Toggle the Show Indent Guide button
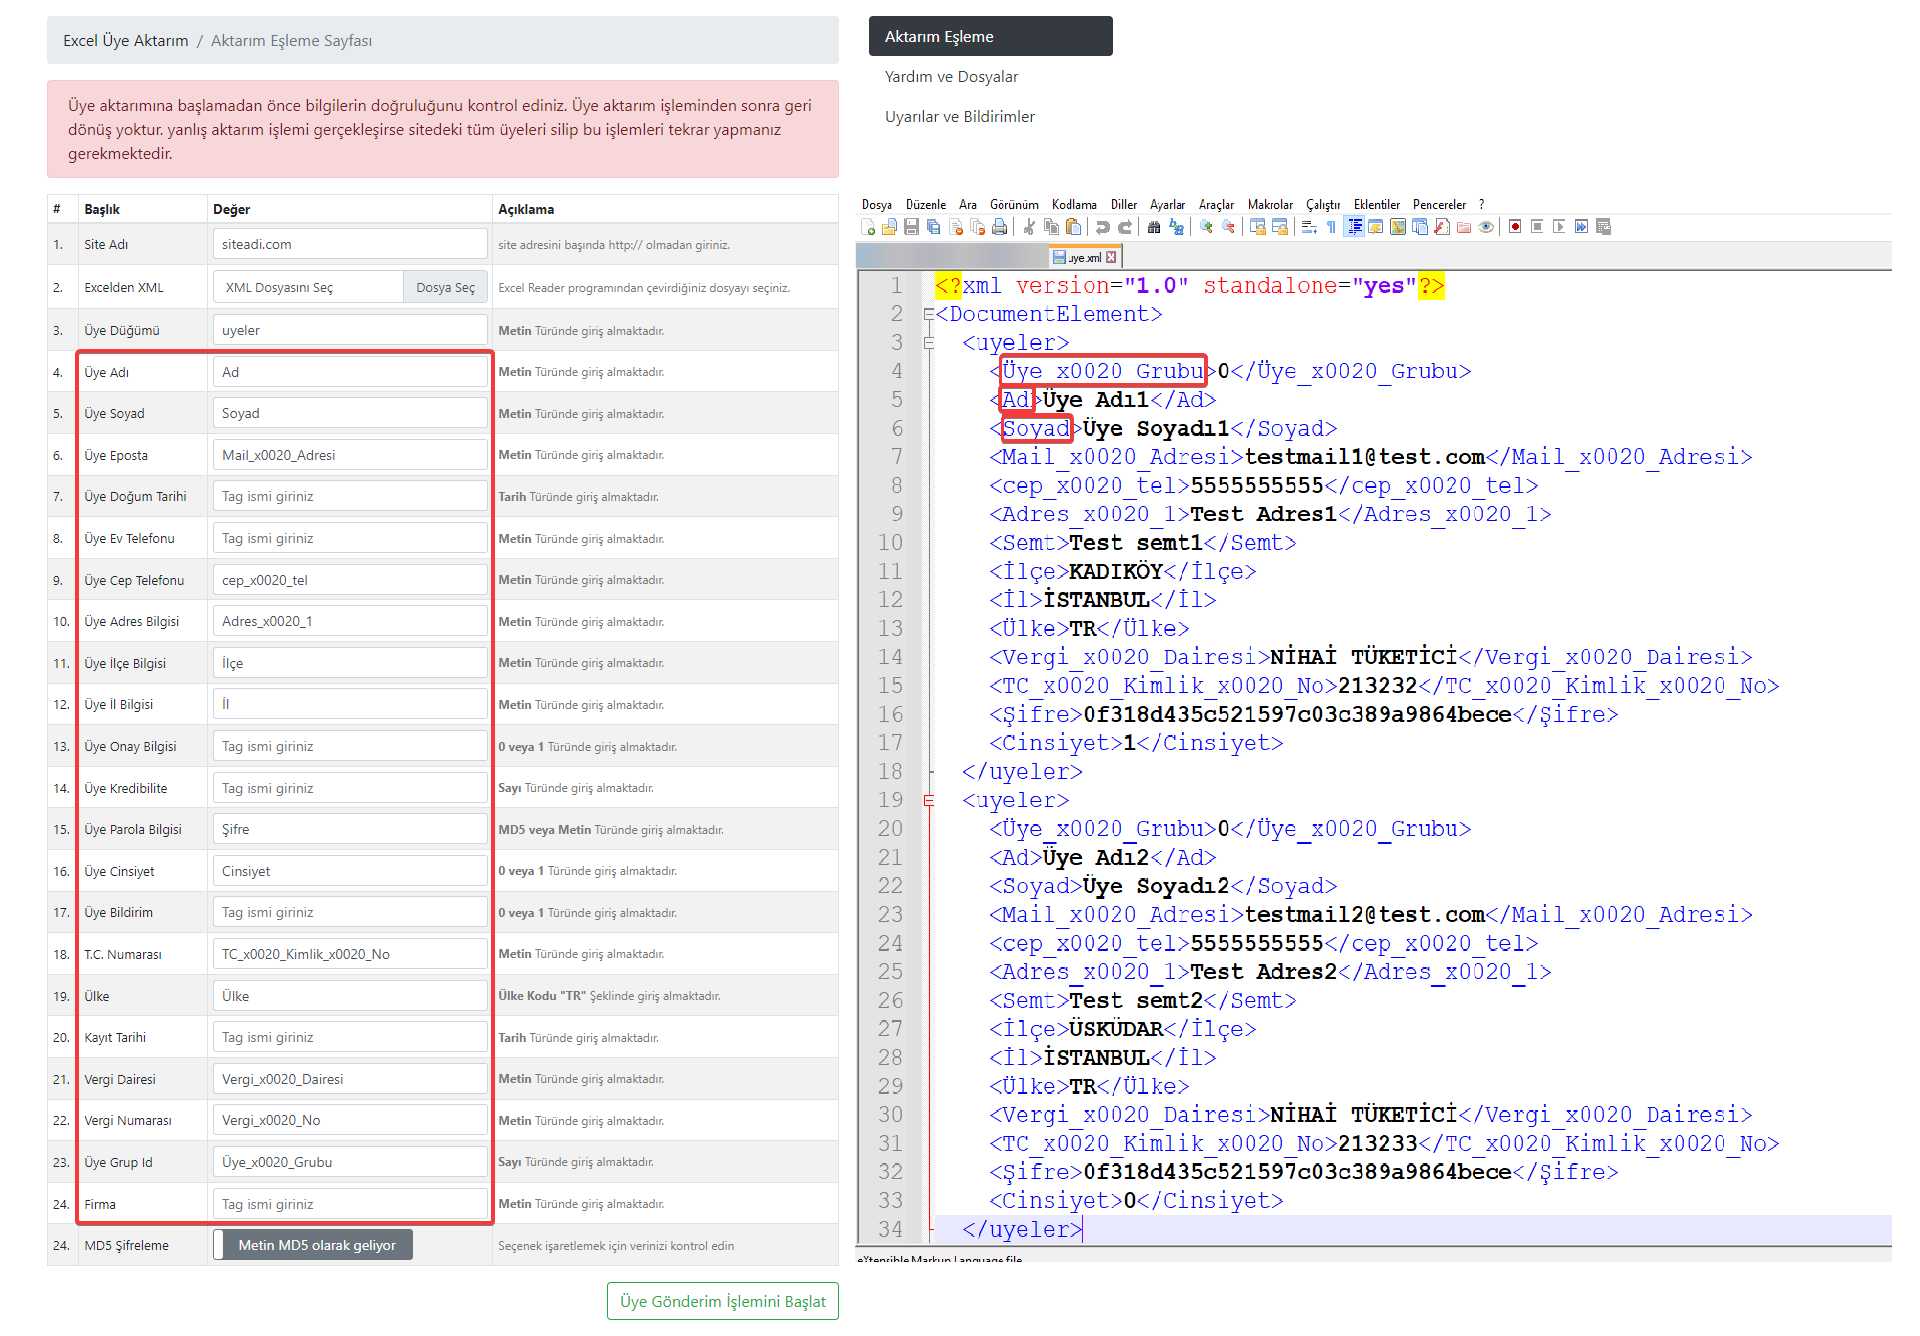Viewport: 1920px width, 1336px height. [1354, 227]
